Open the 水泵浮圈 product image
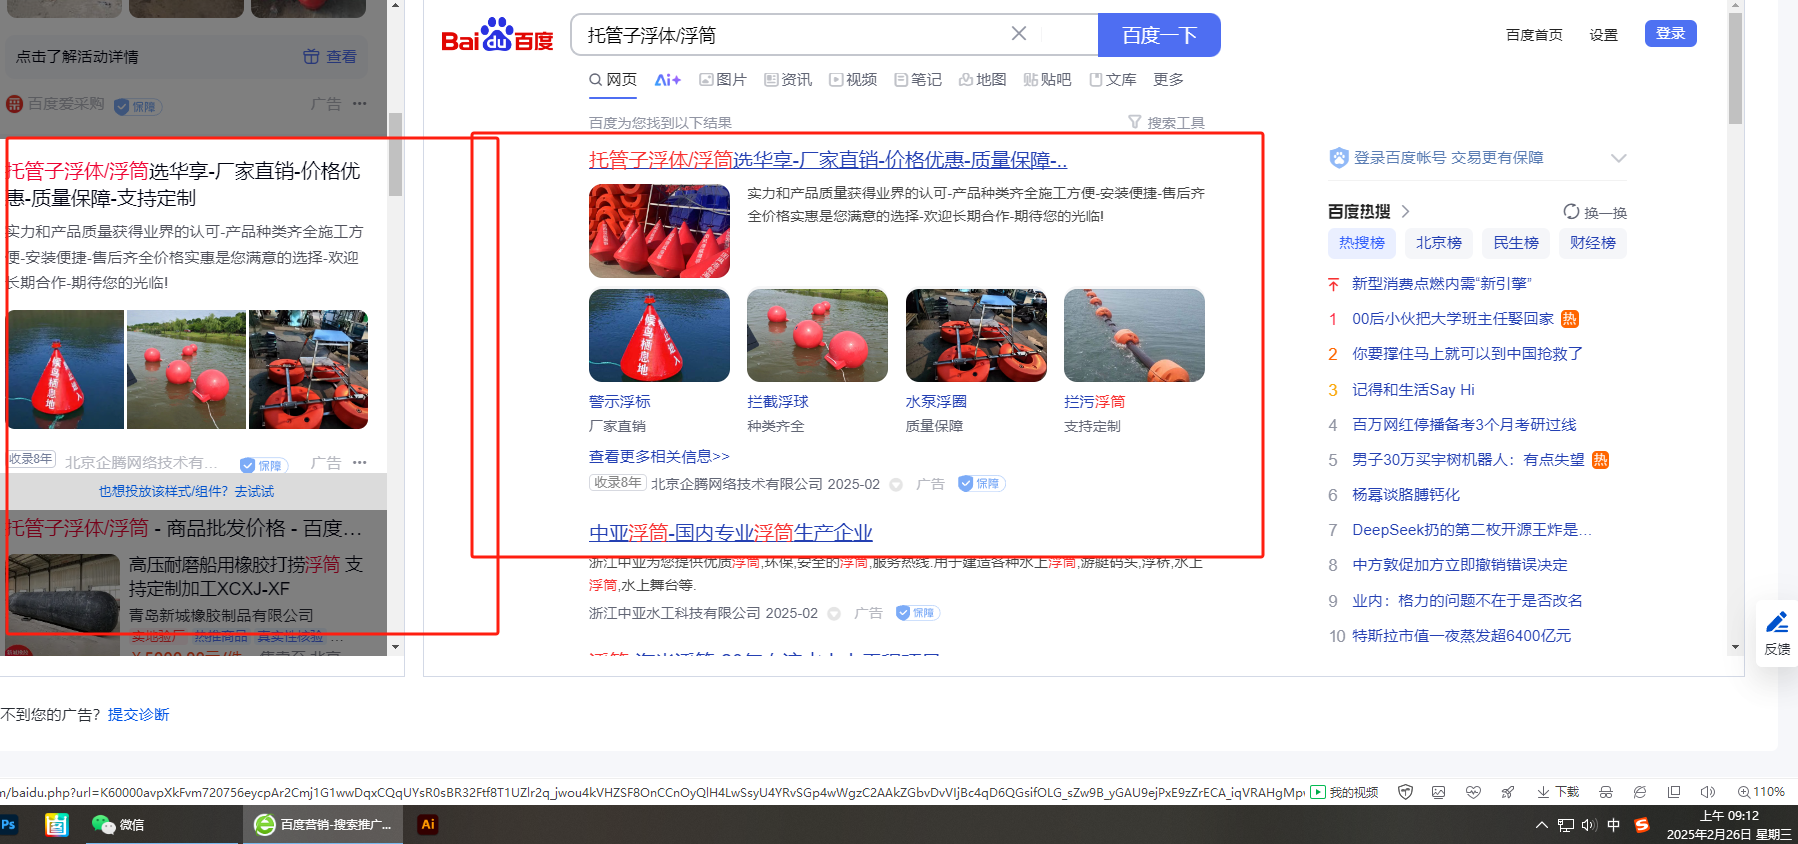Image resolution: width=1798 pixels, height=844 pixels. pyautogui.click(x=976, y=335)
